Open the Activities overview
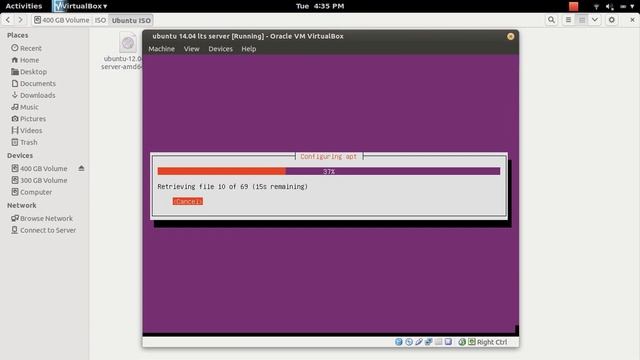The image size is (640, 360). coord(24,6)
